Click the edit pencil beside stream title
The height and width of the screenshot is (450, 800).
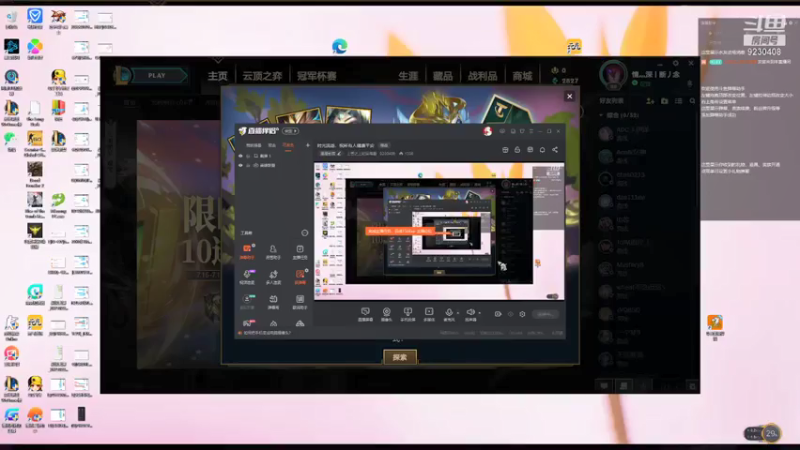(339, 154)
